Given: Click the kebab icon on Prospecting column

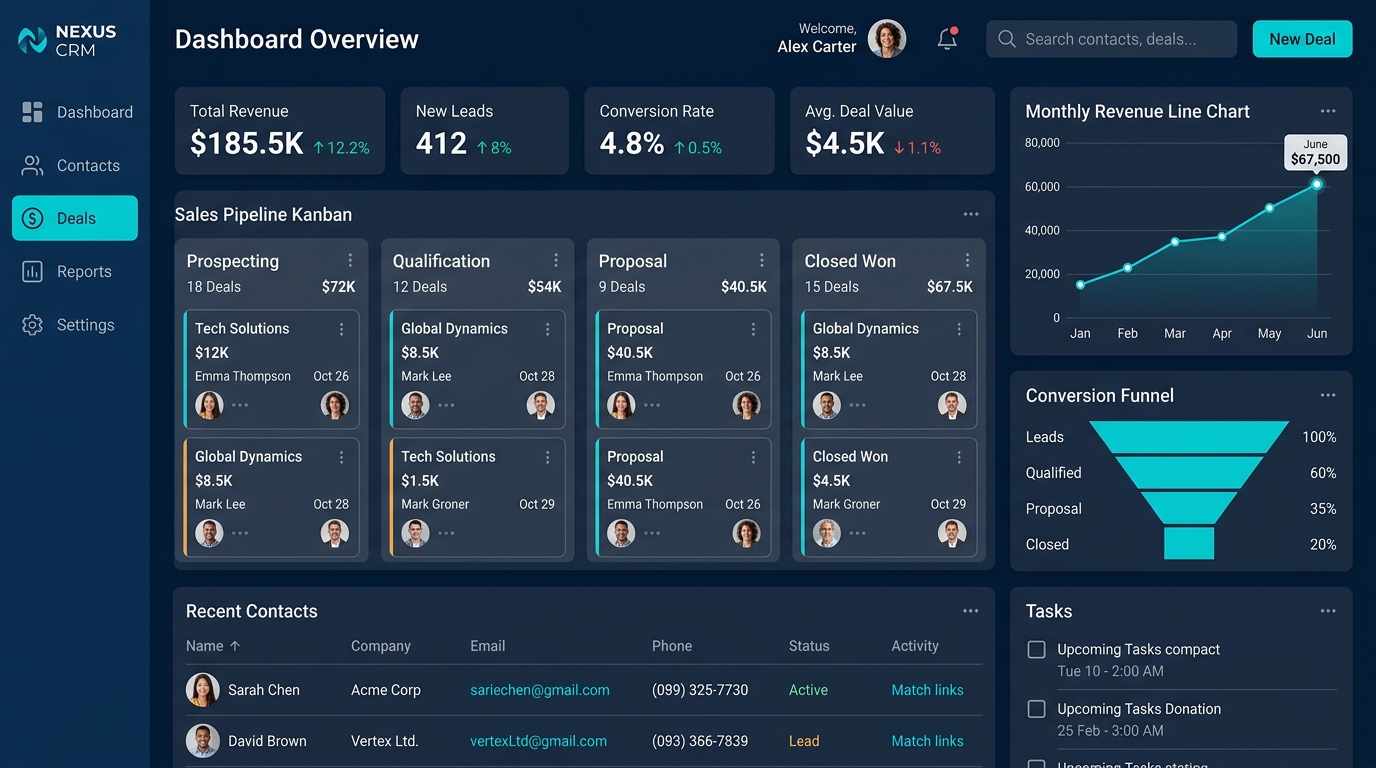Looking at the screenshot, I should 350,261.
